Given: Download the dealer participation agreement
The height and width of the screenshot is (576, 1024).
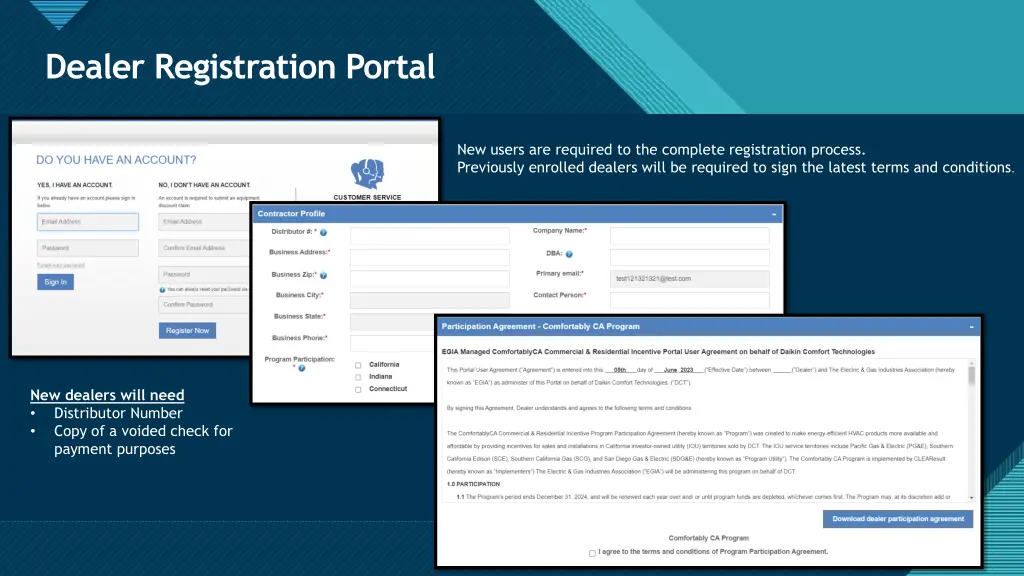Looking at the screenshot, I should (898, 519).
